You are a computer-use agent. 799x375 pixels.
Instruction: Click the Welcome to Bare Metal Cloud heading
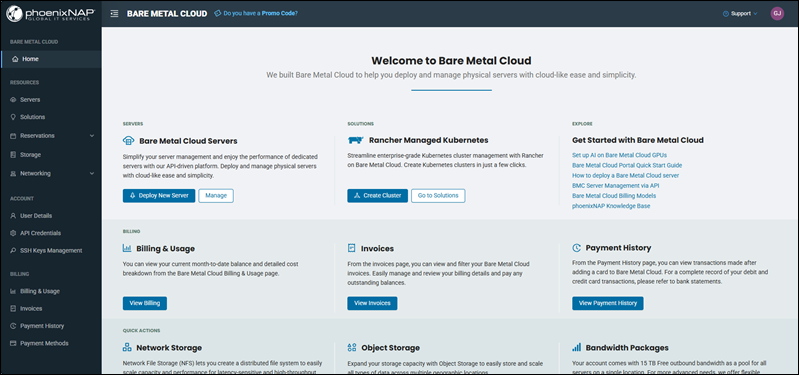tap(451, 61)
